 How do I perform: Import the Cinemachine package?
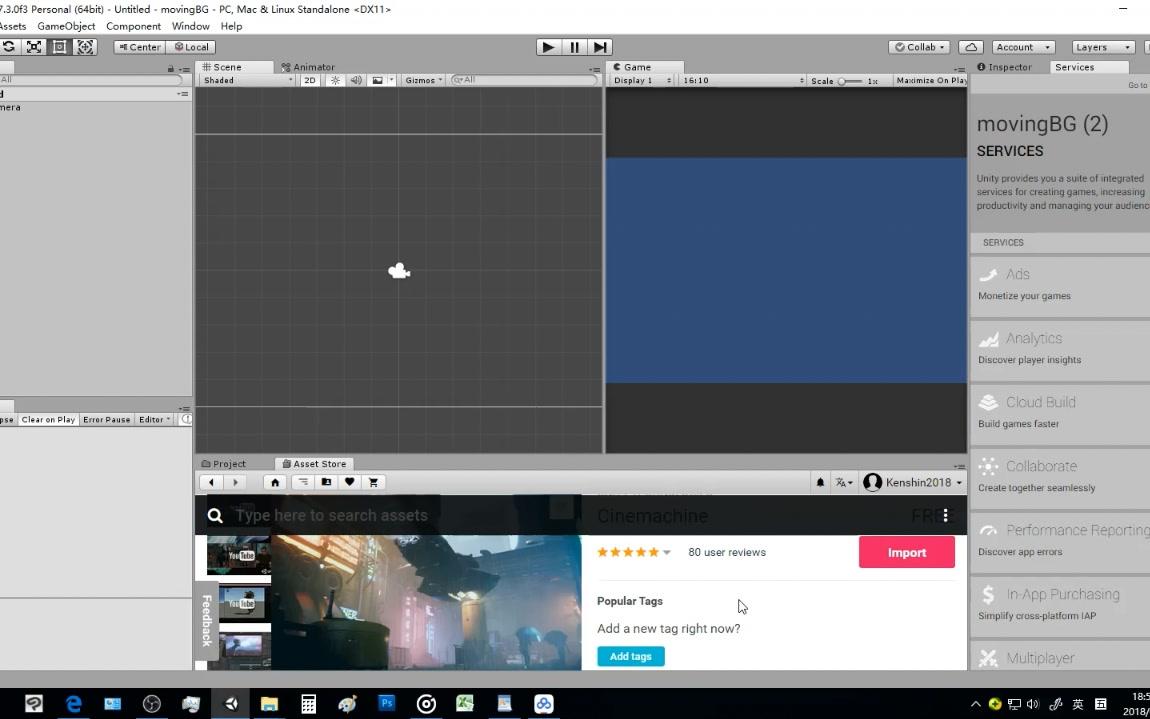906,551
